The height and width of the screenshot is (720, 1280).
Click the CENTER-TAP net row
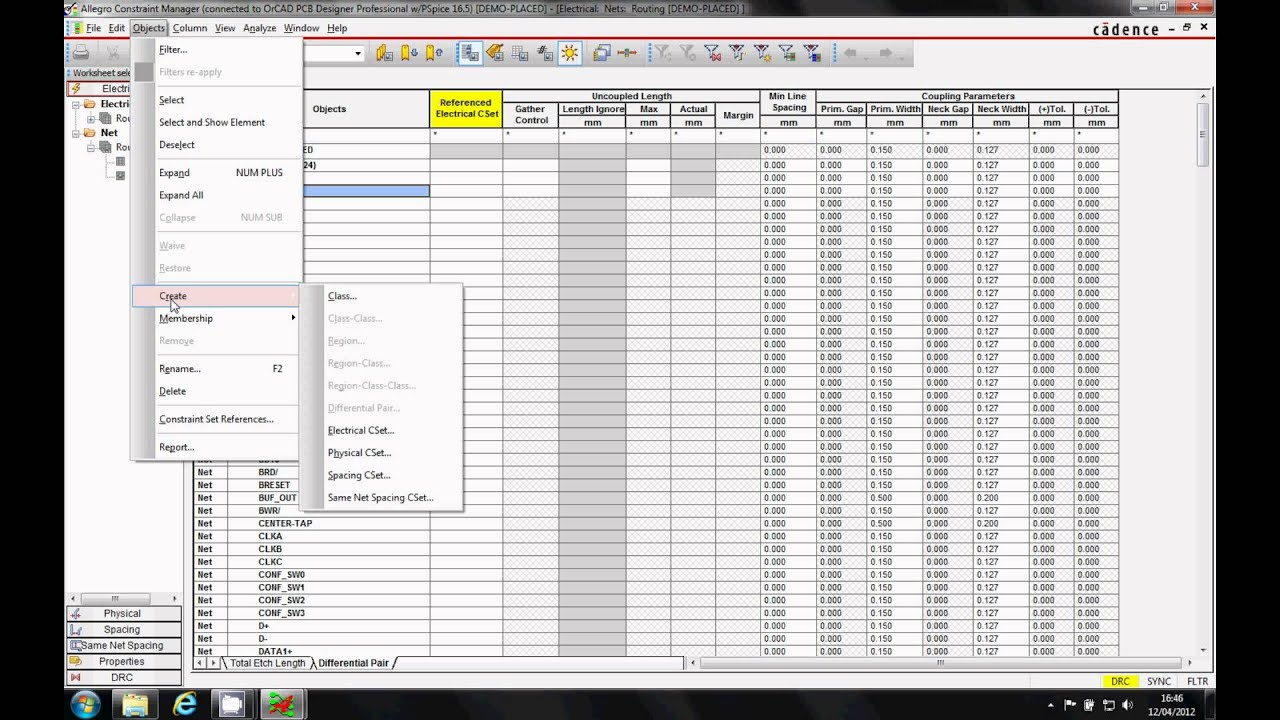(286, 523)
